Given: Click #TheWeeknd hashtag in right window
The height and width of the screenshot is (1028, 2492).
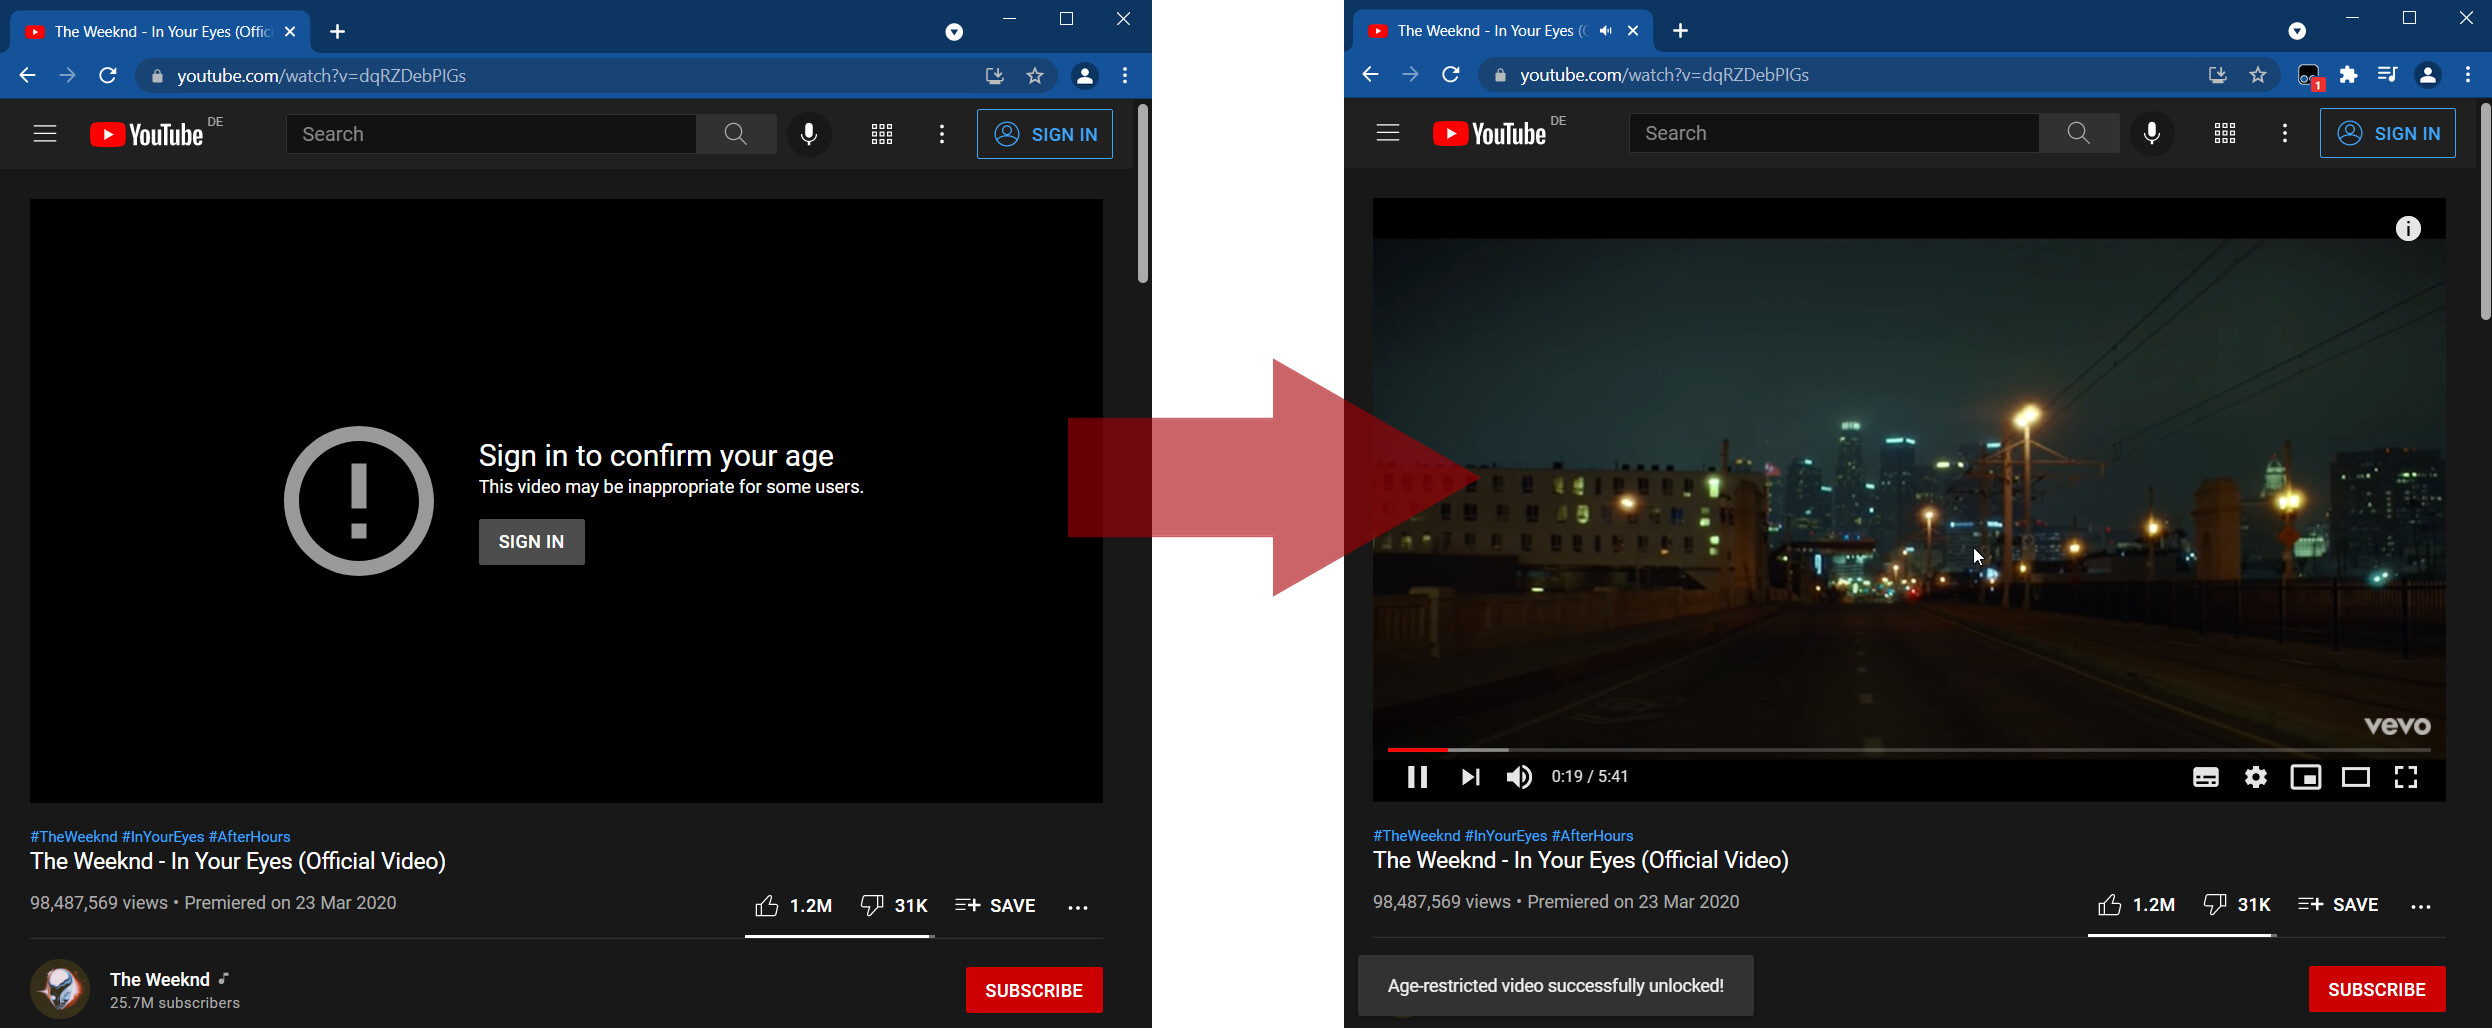Looking at the screenshot, I should click(1417, 836).
